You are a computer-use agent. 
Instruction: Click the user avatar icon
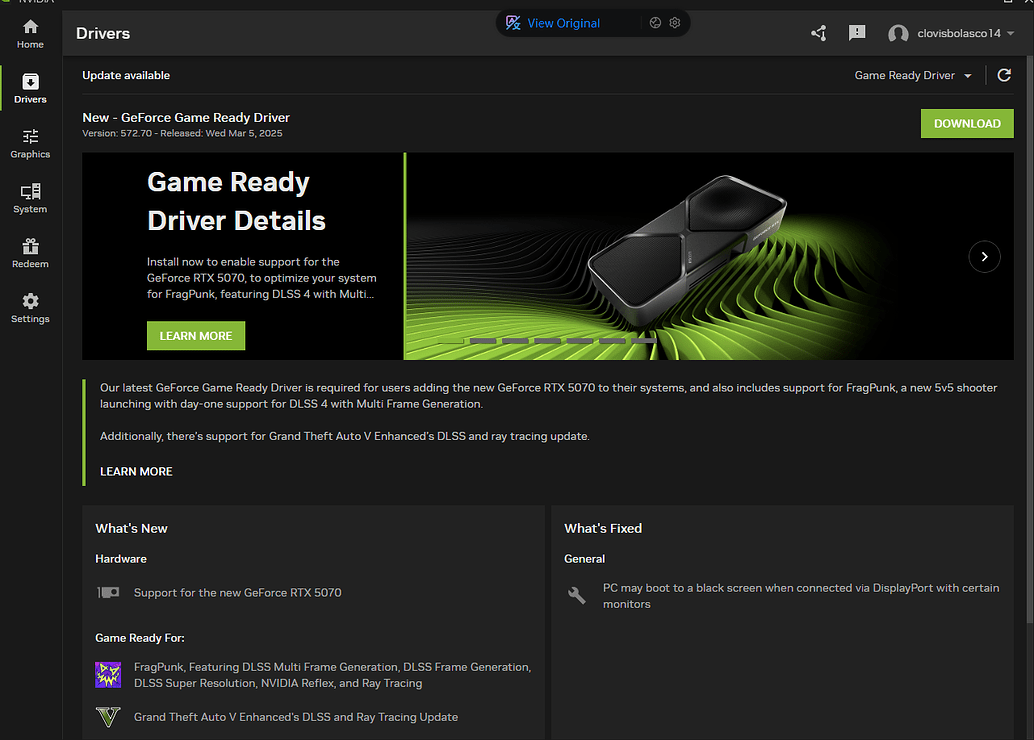tap(897, 34)
